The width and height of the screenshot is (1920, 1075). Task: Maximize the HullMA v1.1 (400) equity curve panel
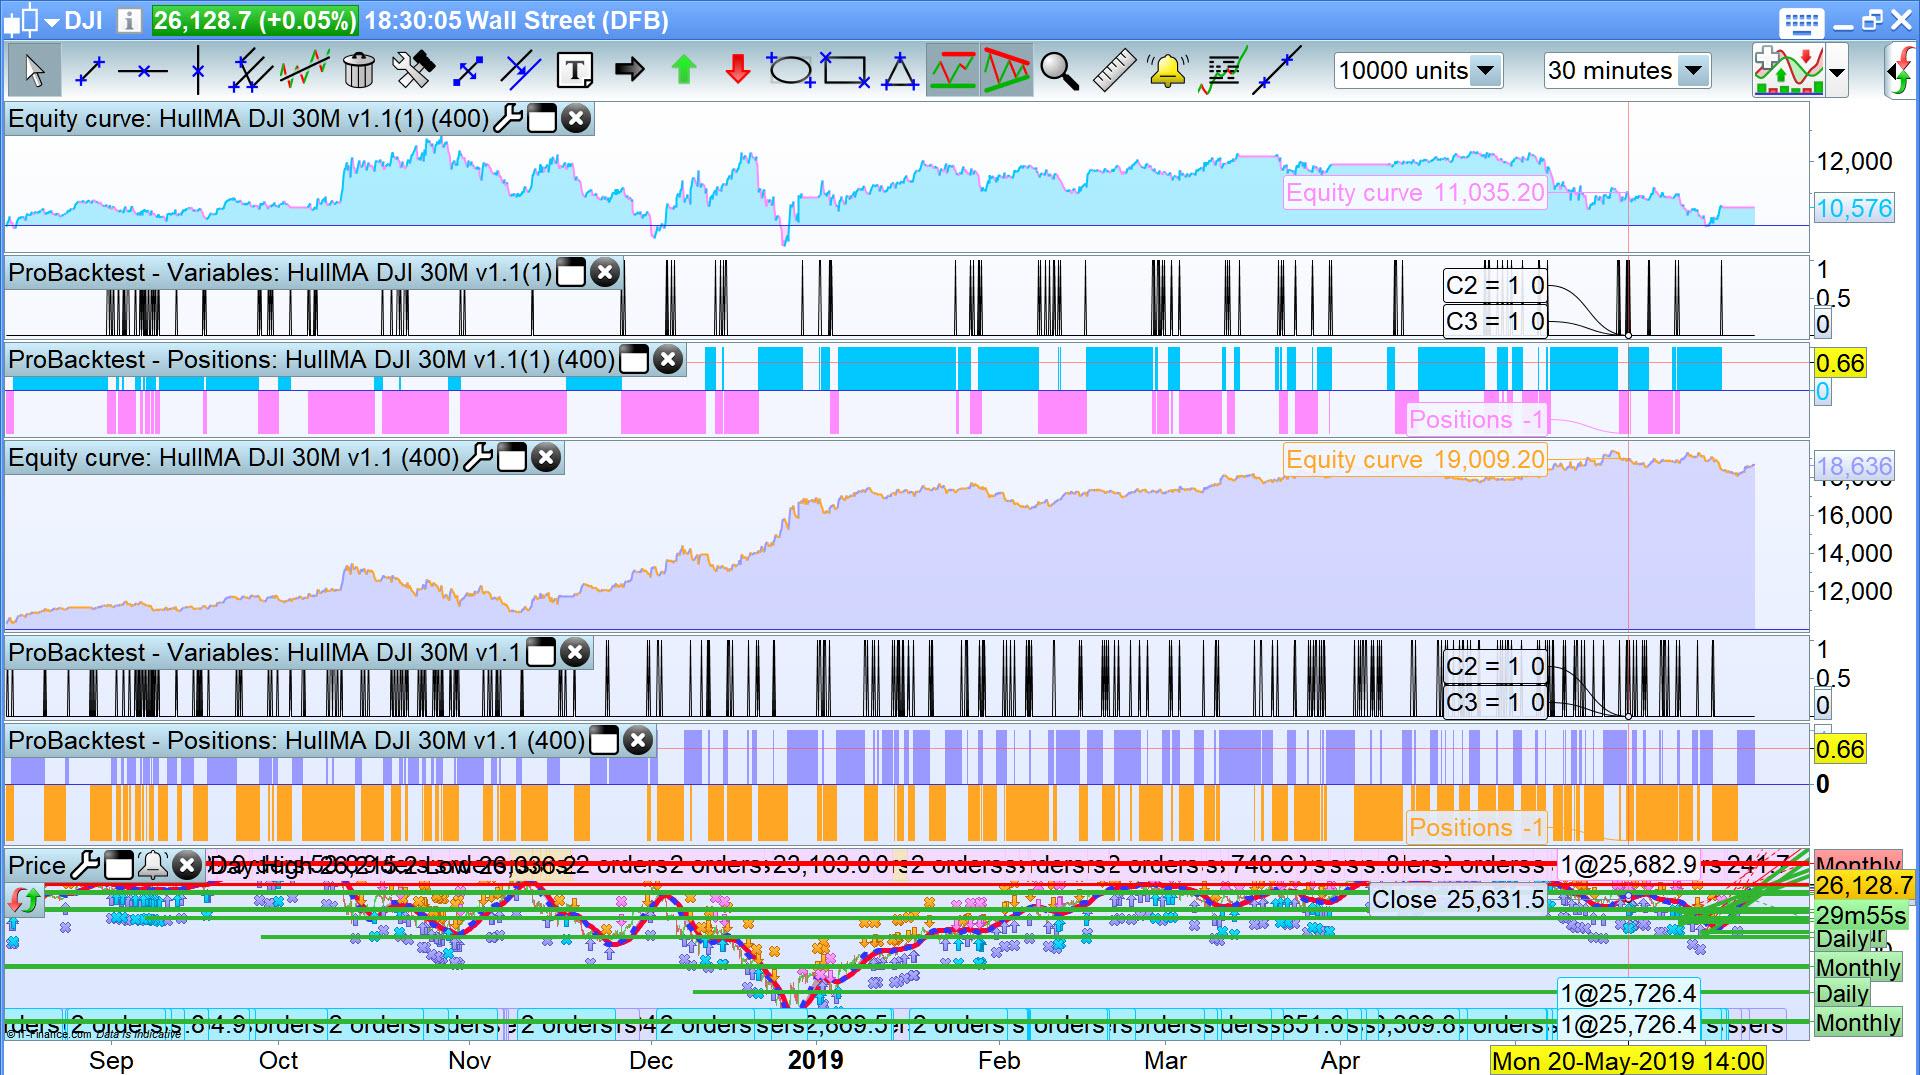click(512, 458)
